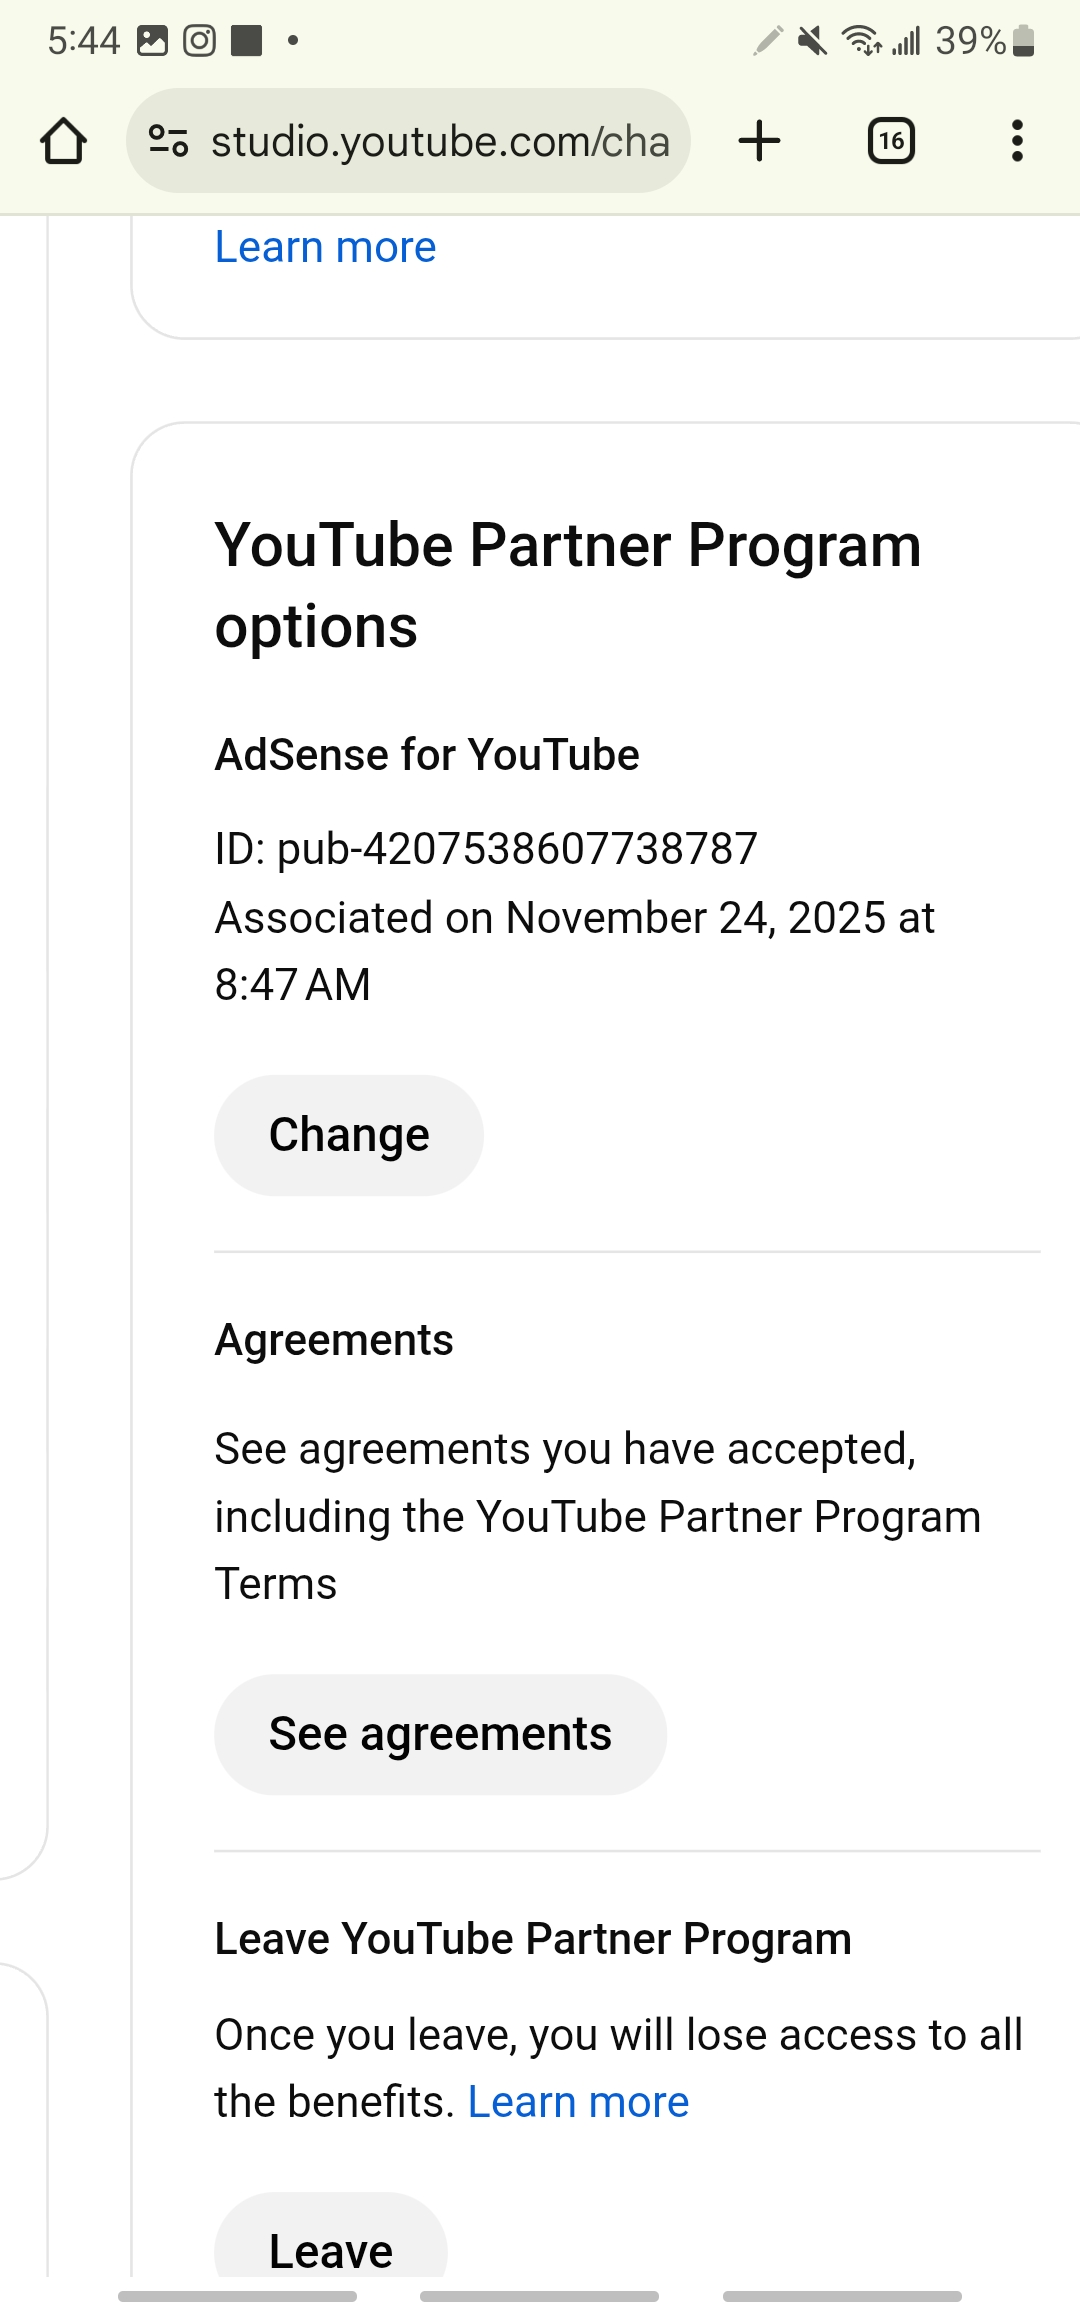Tap the See agreements button
1080x2316 pixels.
pos(440,1734)
